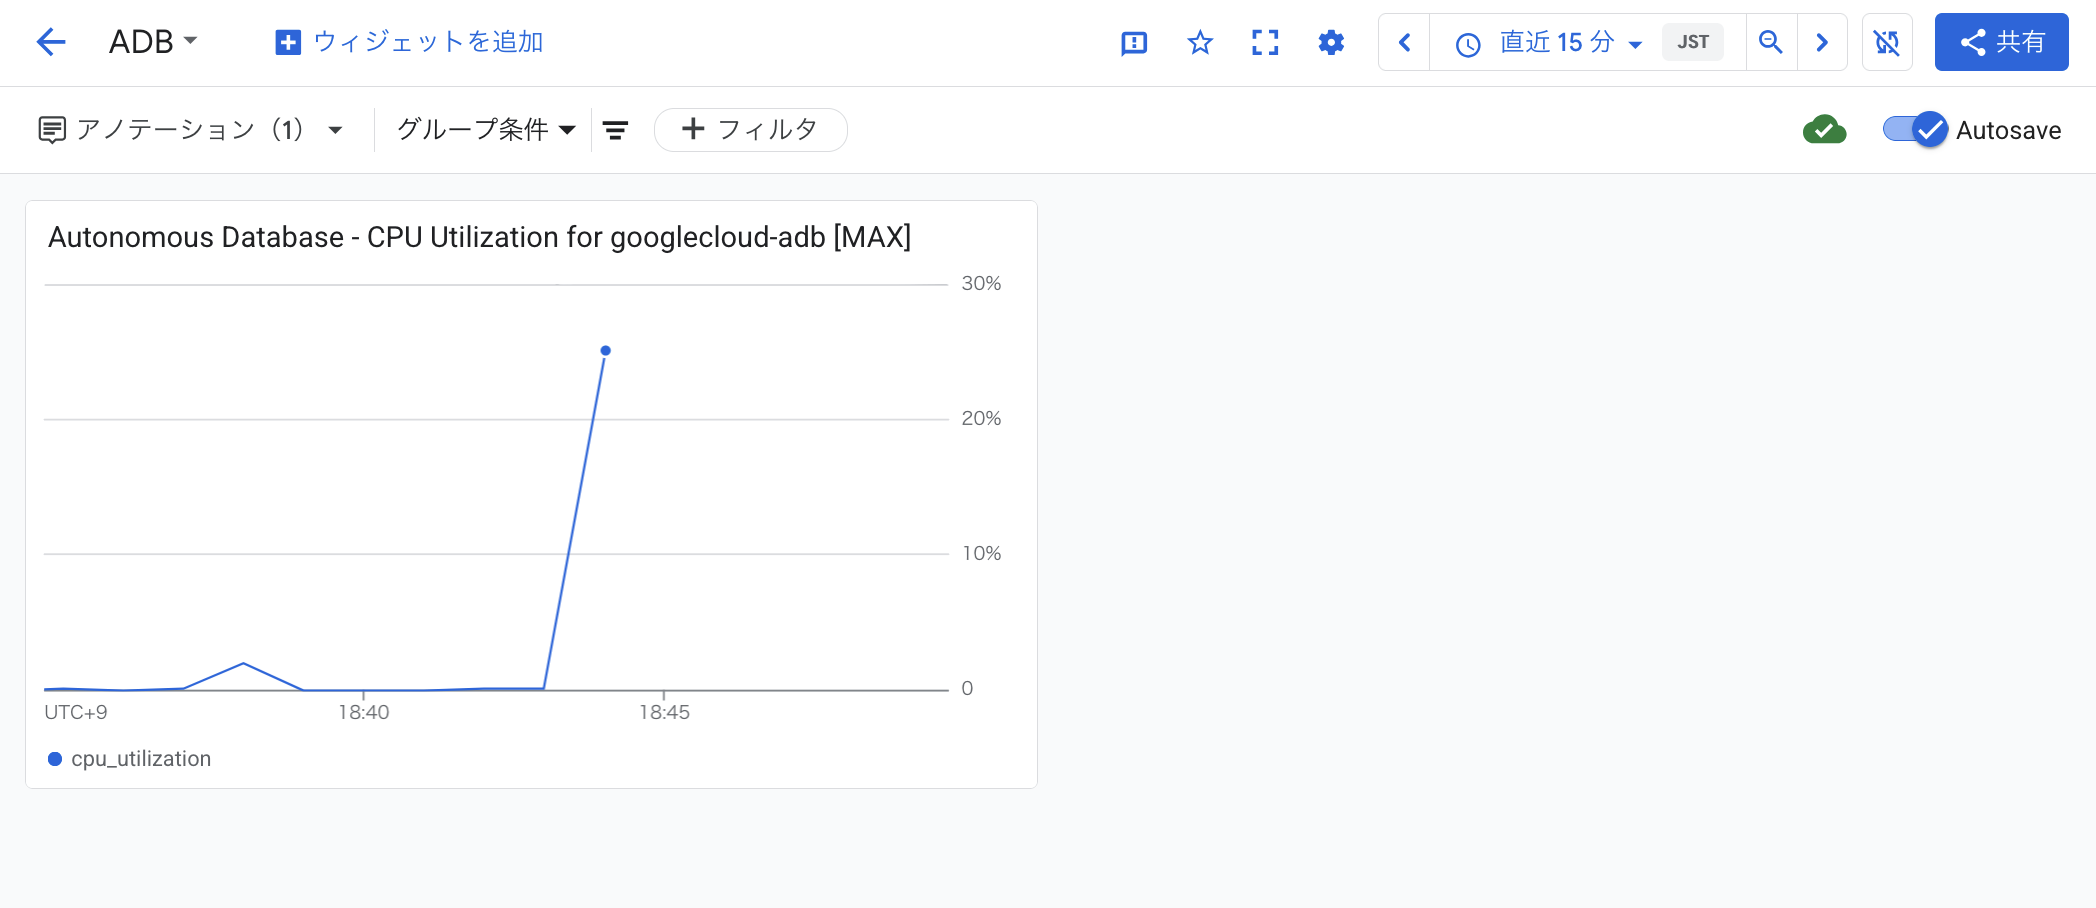The width and height of the screenshot is (2096, 908).
Task: Click the cpu_utilization legend color dot
Action: tap(55, 759)
